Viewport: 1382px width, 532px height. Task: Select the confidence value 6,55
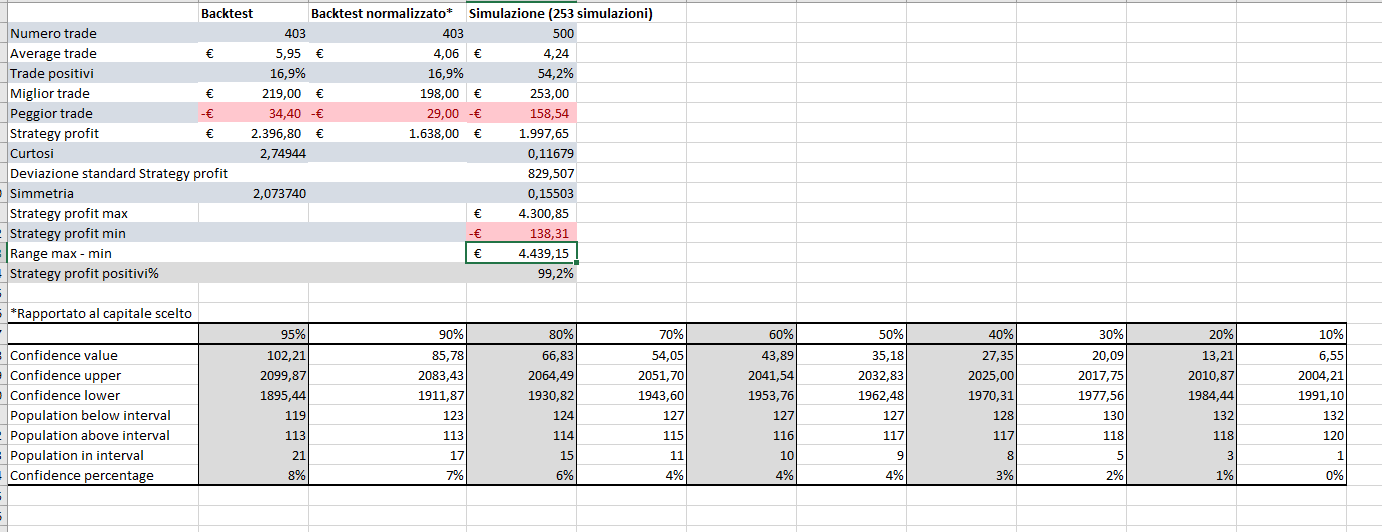click(x=1292, y=355)
